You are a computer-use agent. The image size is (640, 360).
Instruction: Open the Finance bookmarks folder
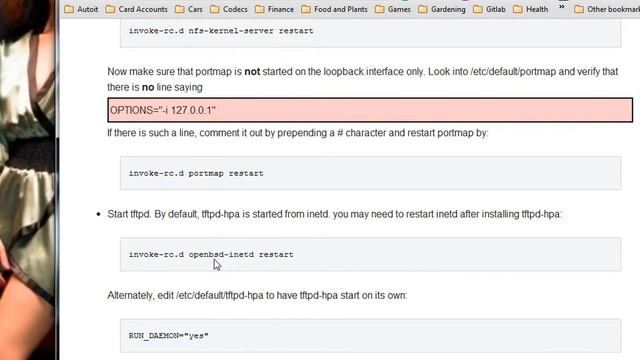click(274, 9)
